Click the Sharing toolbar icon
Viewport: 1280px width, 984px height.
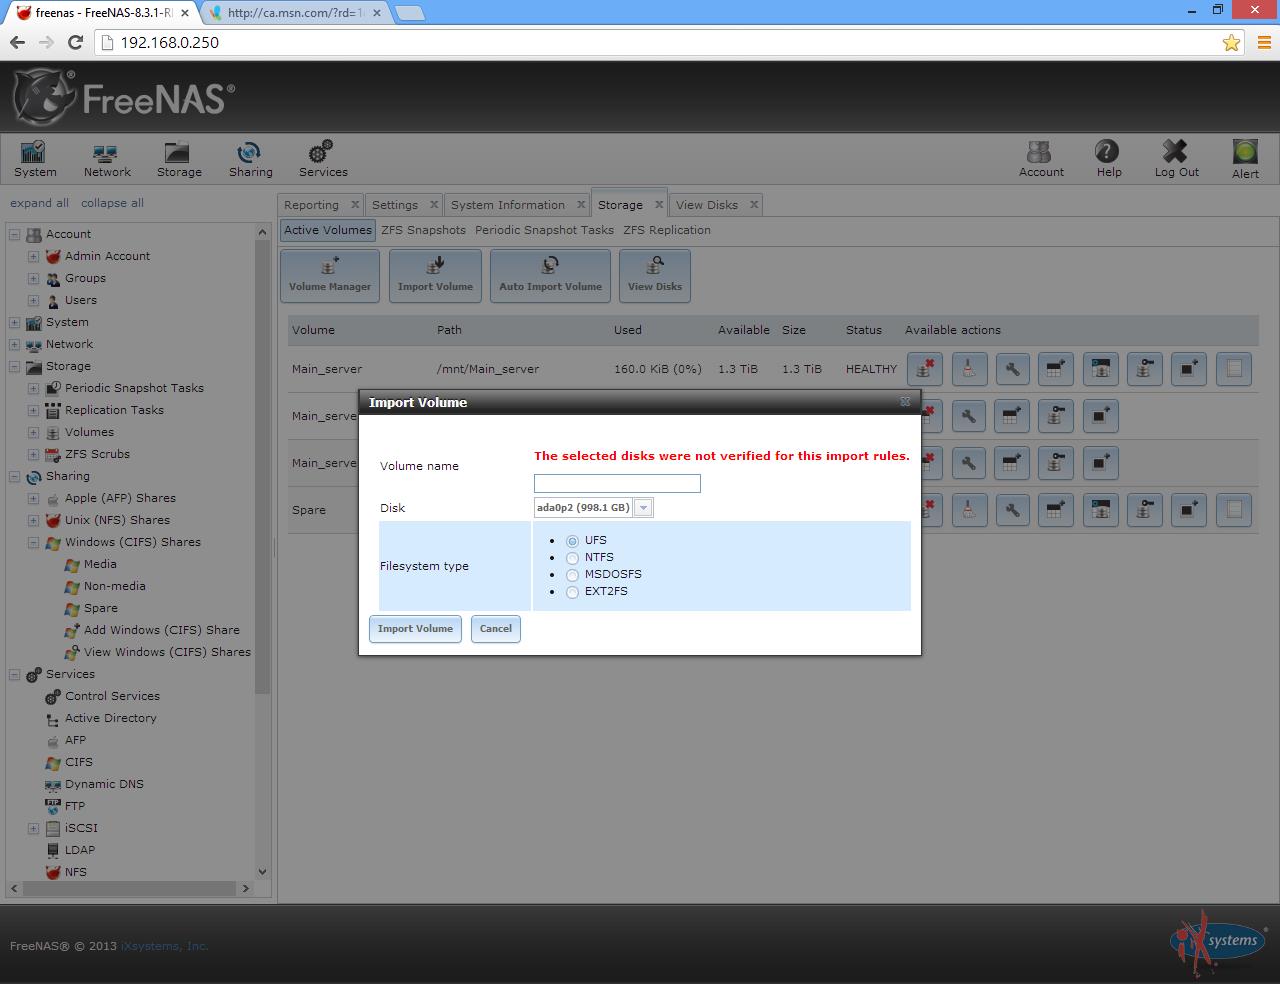249,153
